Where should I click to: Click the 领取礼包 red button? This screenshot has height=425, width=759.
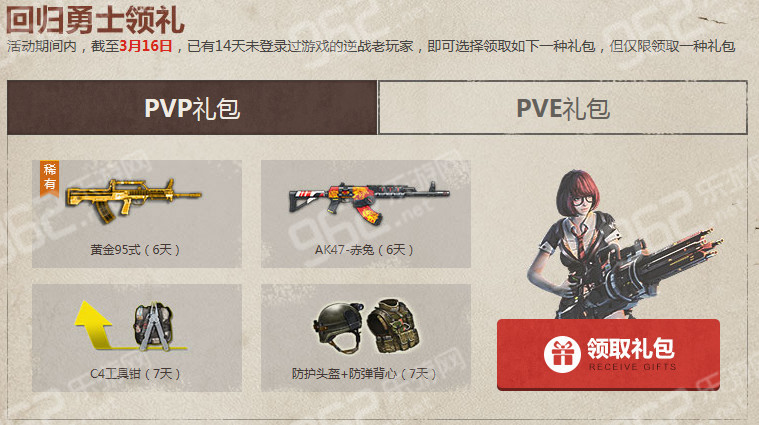coord(608,354)
